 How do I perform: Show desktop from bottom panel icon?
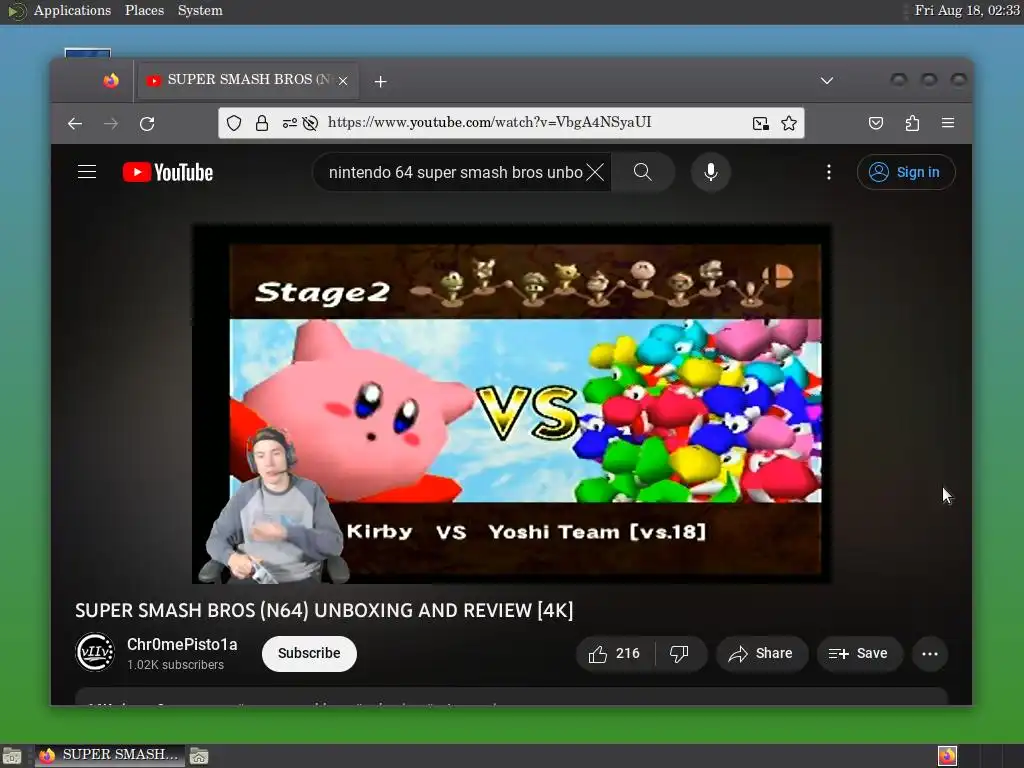point(12,756)
